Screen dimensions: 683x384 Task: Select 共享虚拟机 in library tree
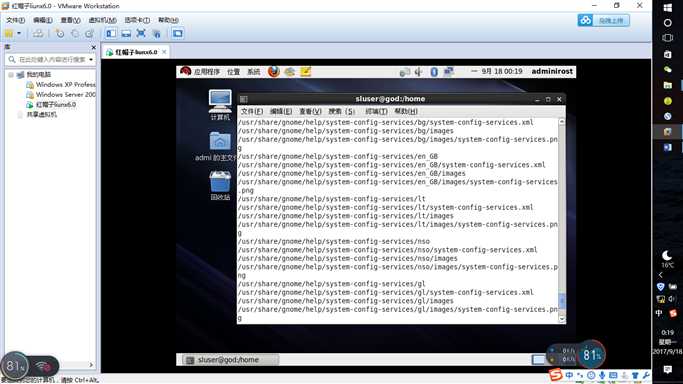pyautogui.click(x=37, y=115)
